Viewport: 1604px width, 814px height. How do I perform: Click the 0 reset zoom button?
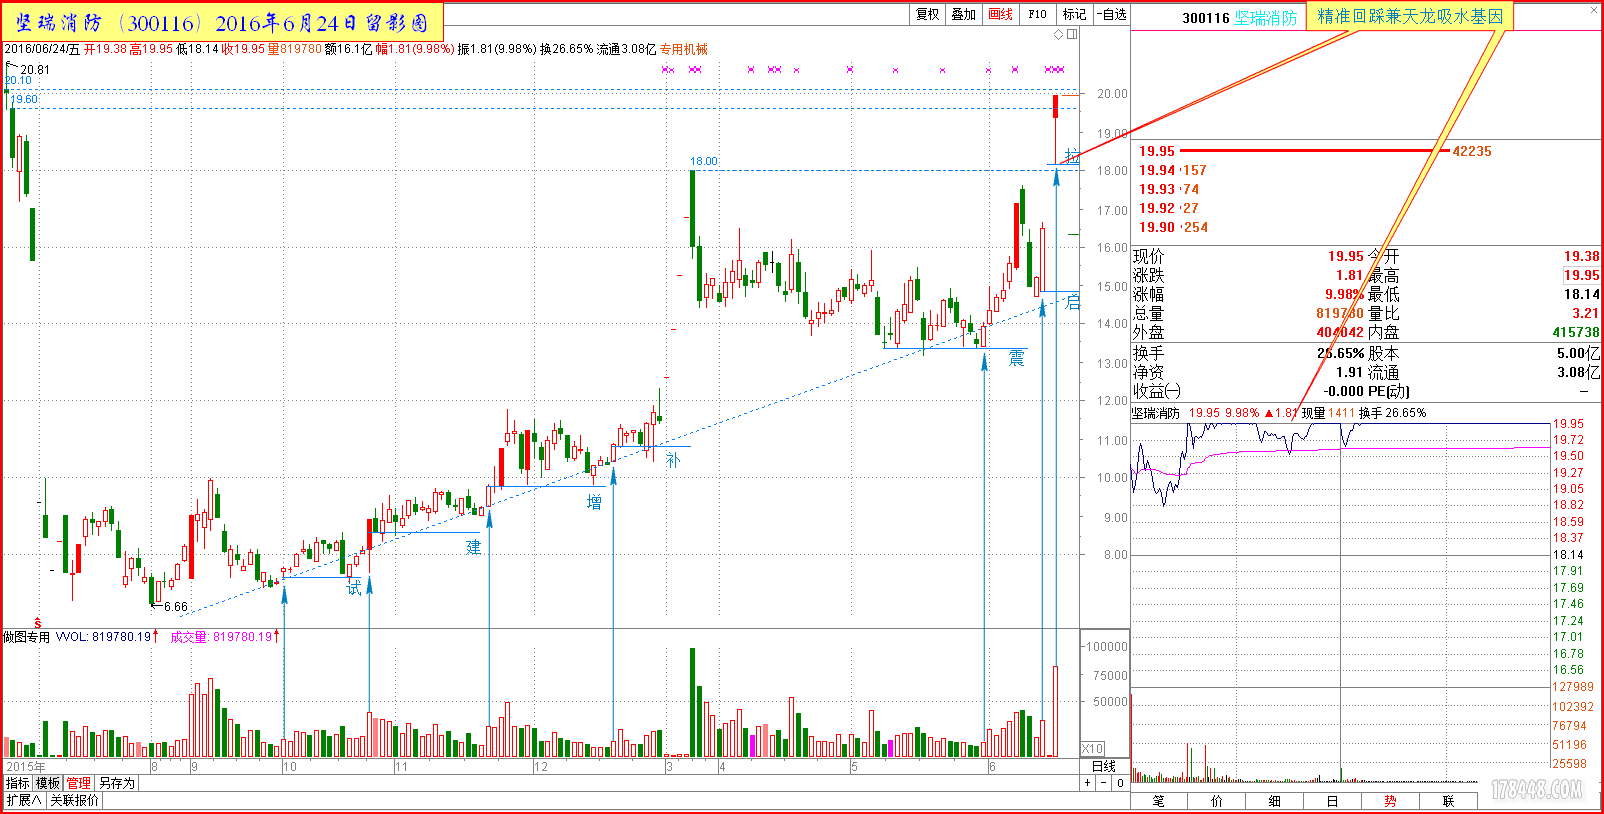click(x=1120, y=783)
